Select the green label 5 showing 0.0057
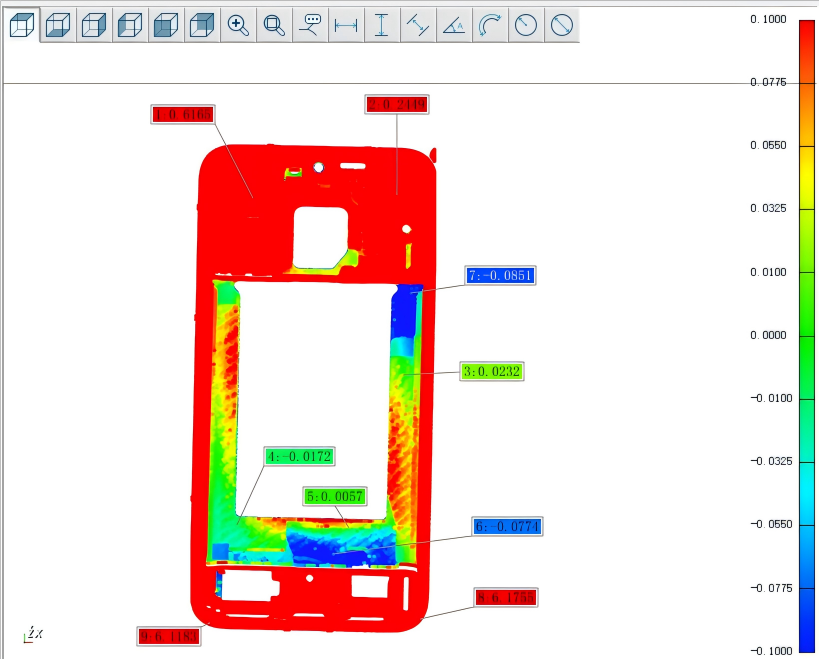Image resolution: width=819 pixels, height=659 pixels. tap(334, 496)
